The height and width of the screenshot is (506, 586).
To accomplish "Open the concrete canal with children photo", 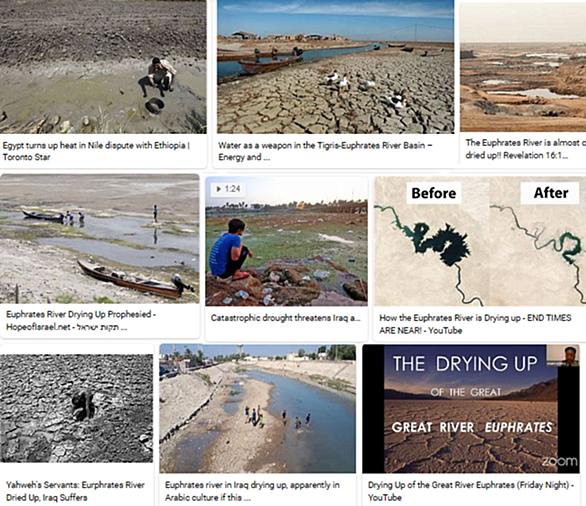I will click(x=257, y=409).
